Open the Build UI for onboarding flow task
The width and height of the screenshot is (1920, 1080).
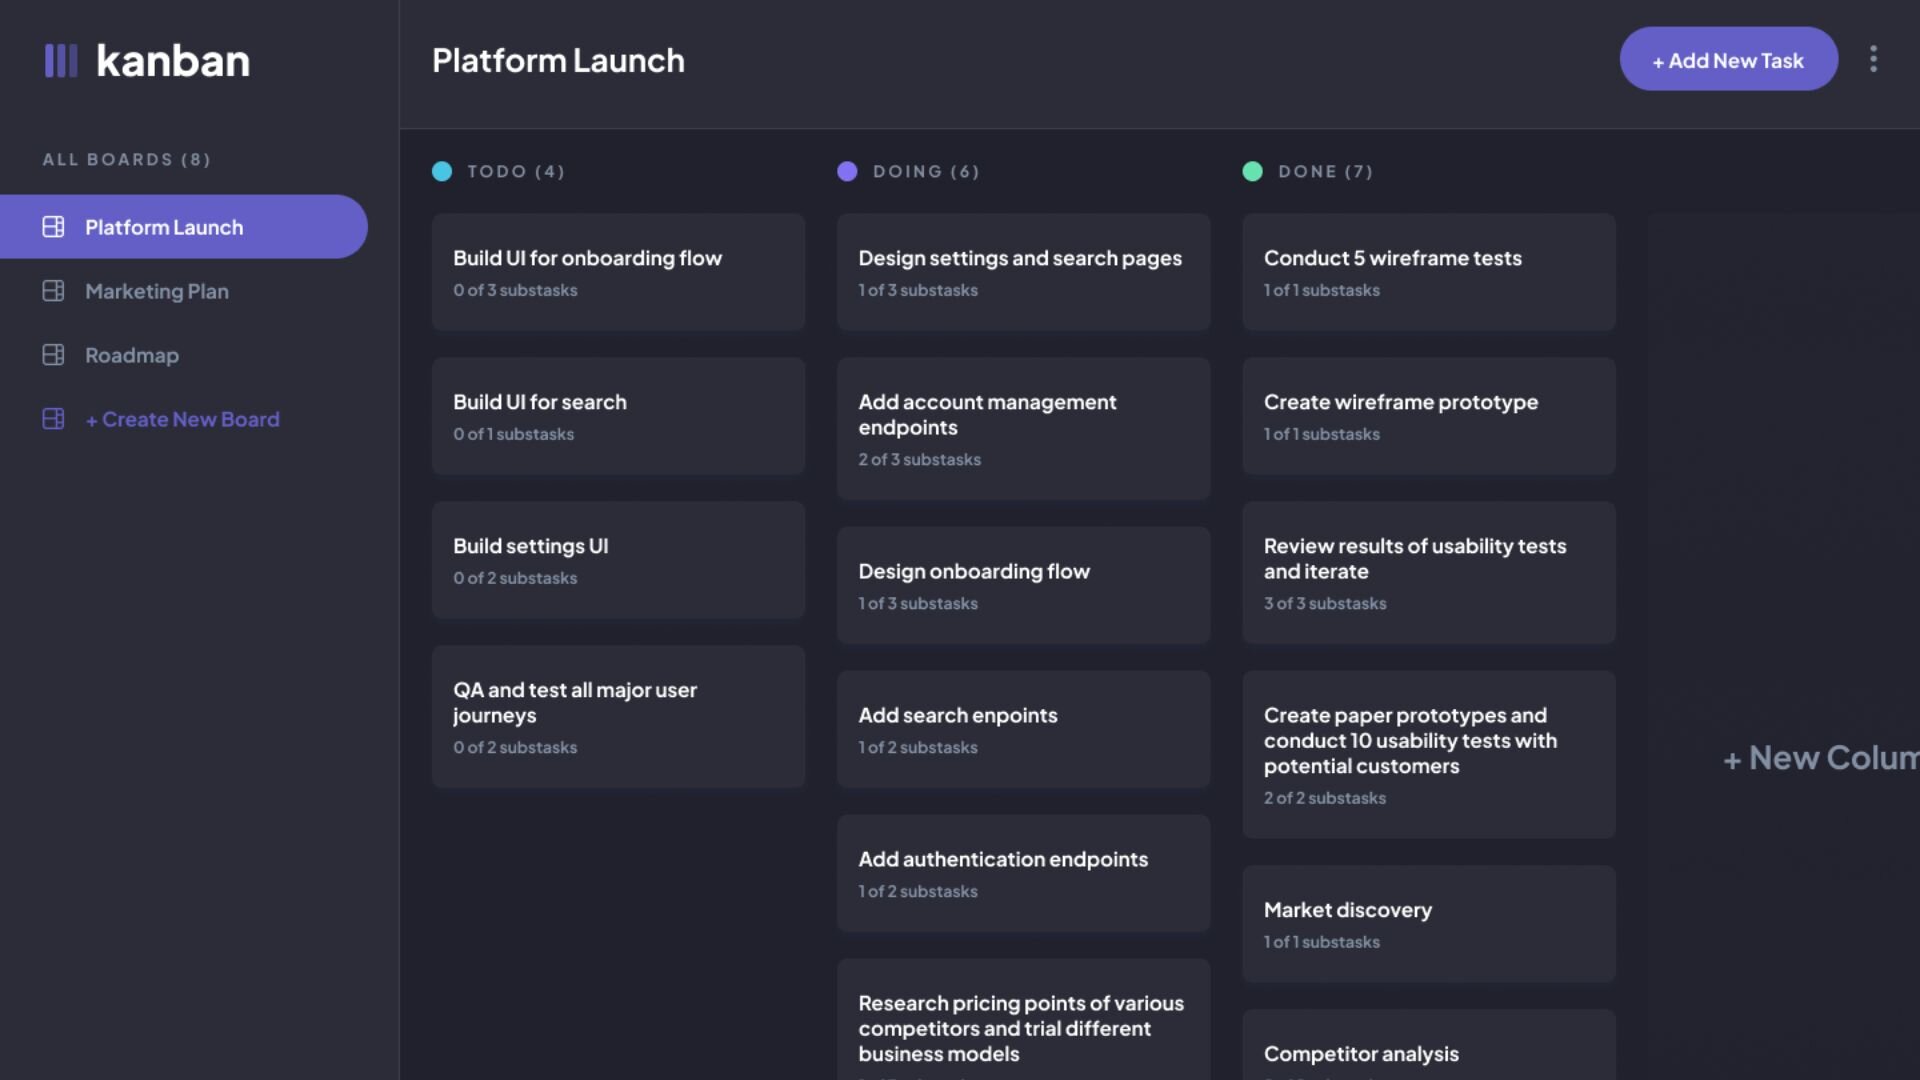click(618, 272)
